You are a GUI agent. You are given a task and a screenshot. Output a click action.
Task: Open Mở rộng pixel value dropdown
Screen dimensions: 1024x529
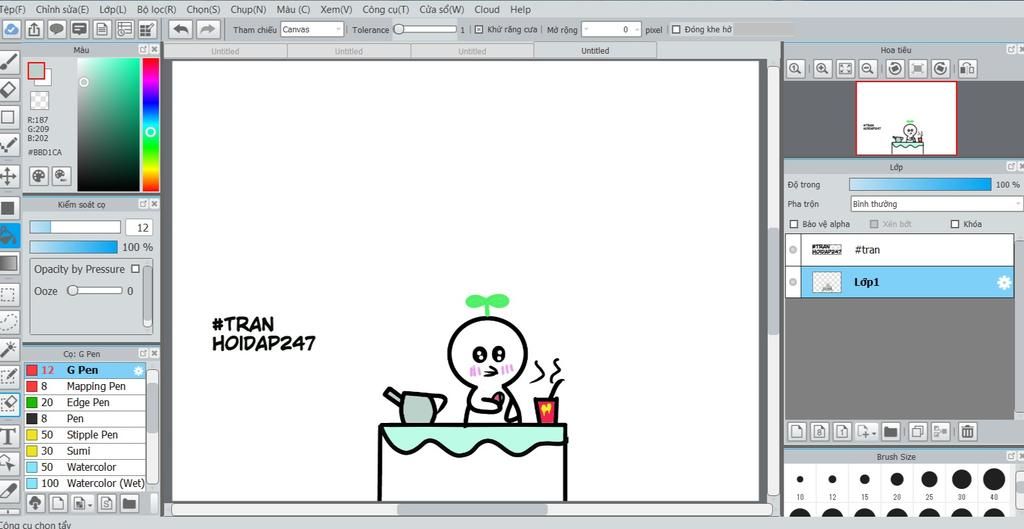pyautogui.click(x=611, y=29)
